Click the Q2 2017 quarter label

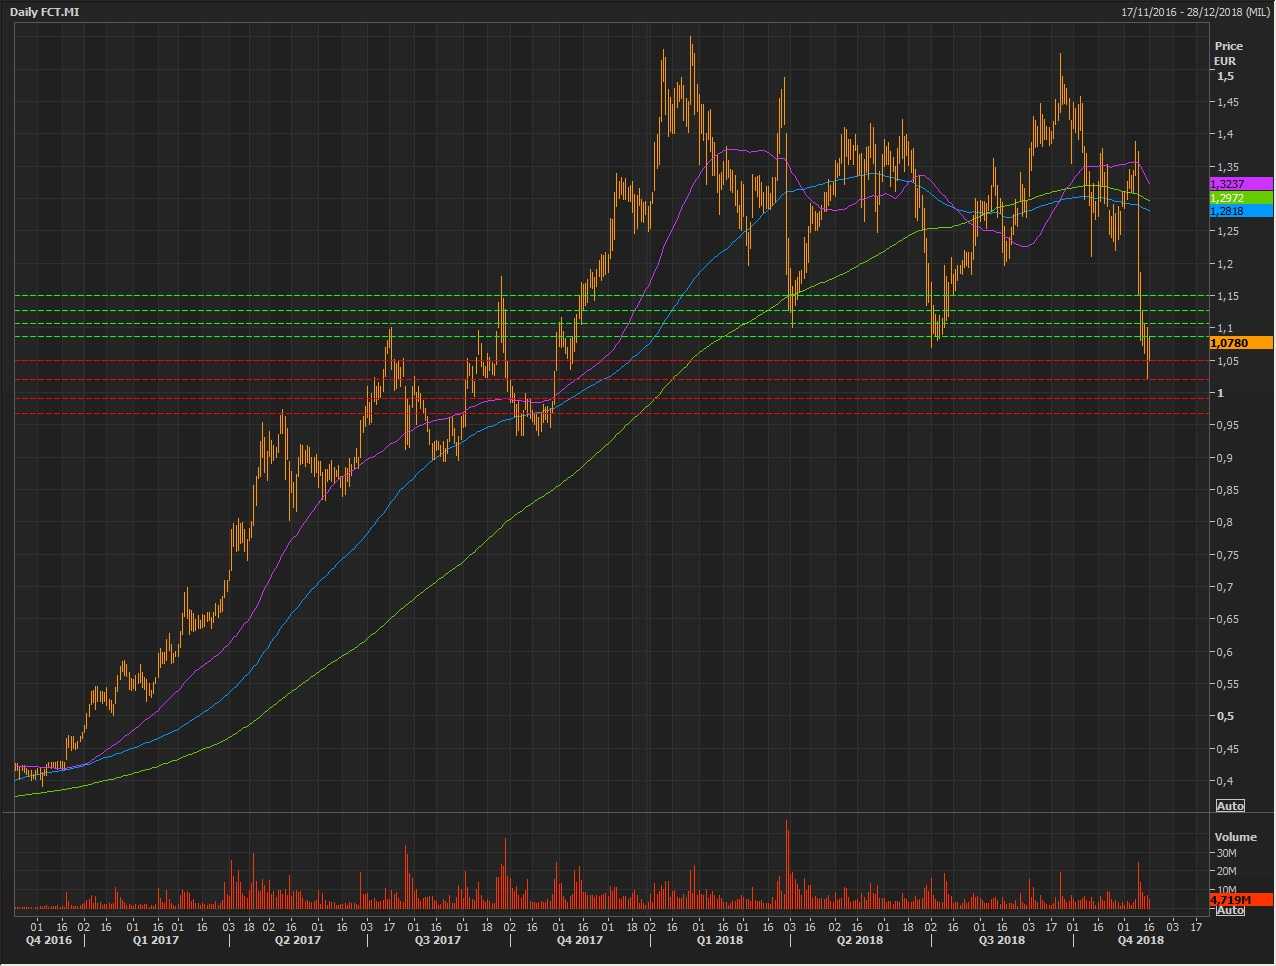pyautogui.click(x=298, y=940)
